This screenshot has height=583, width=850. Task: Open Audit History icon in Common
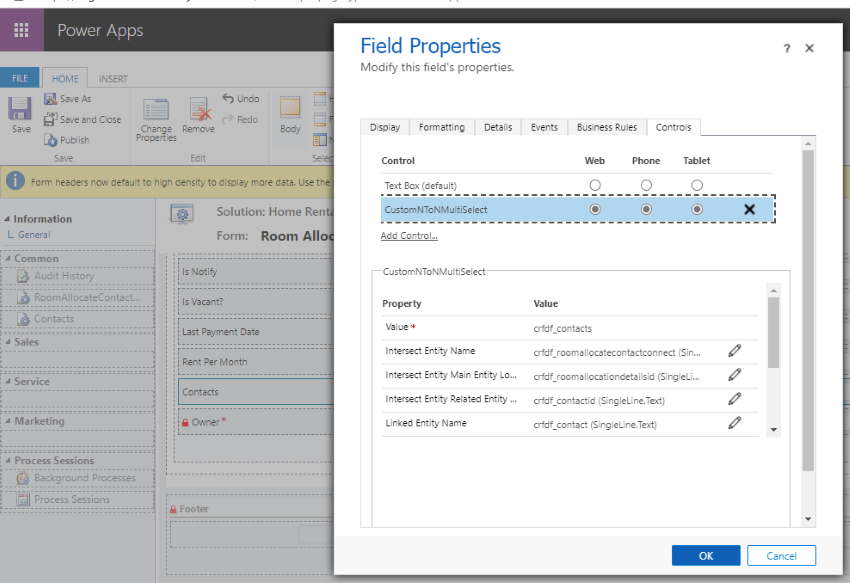[x=23, y=276]
